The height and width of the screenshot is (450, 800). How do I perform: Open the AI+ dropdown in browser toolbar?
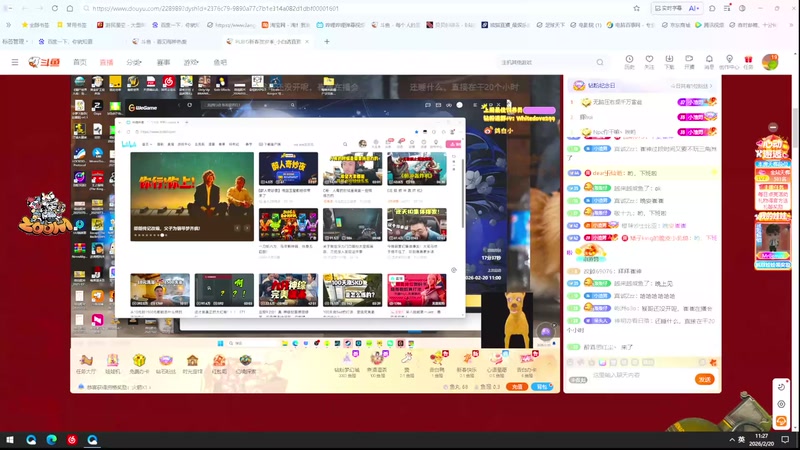pos(694,9)
